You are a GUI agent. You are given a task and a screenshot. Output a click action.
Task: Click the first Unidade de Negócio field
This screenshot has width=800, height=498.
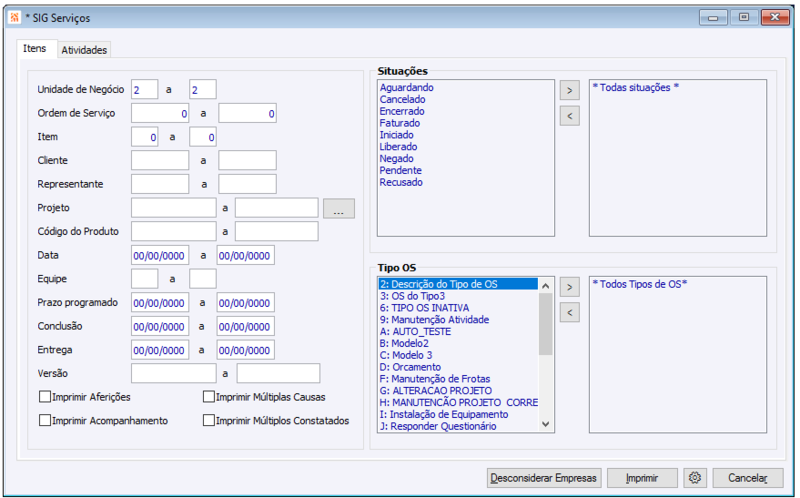pos(144,89)
